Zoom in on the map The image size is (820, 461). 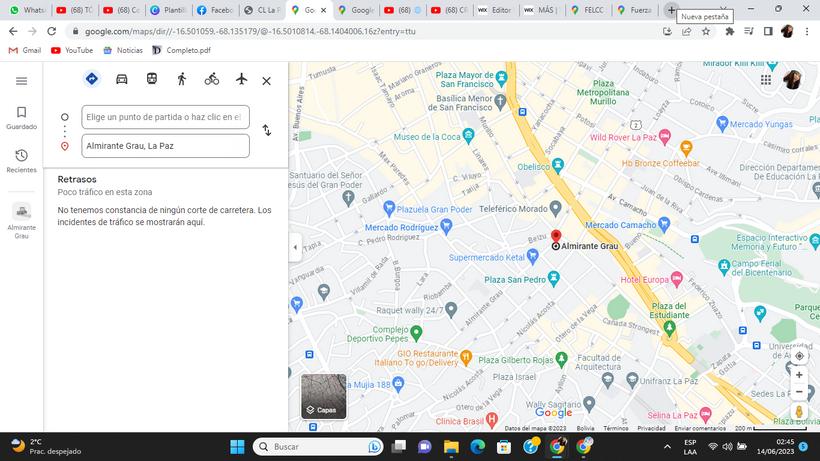click(799, 375)
